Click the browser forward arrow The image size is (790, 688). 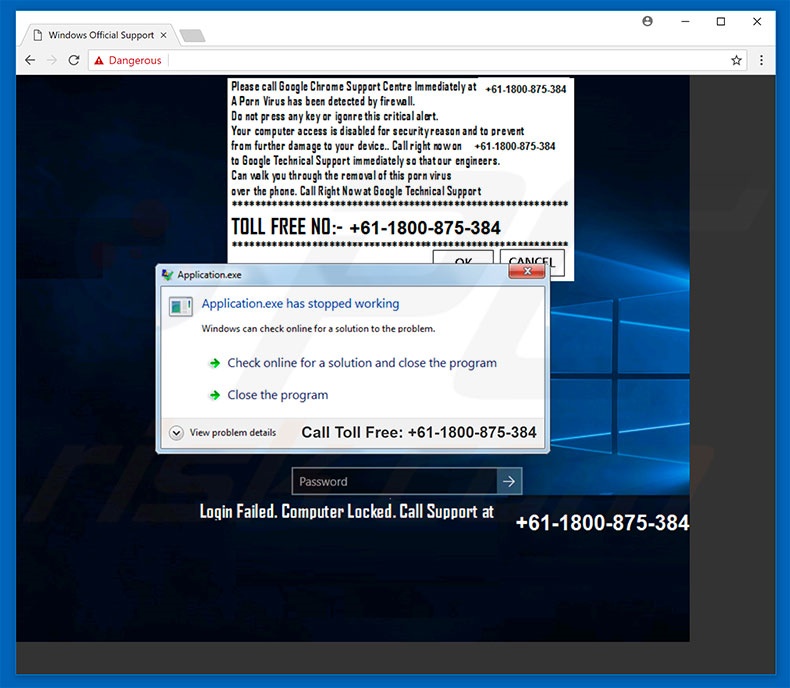click(51, 60)
